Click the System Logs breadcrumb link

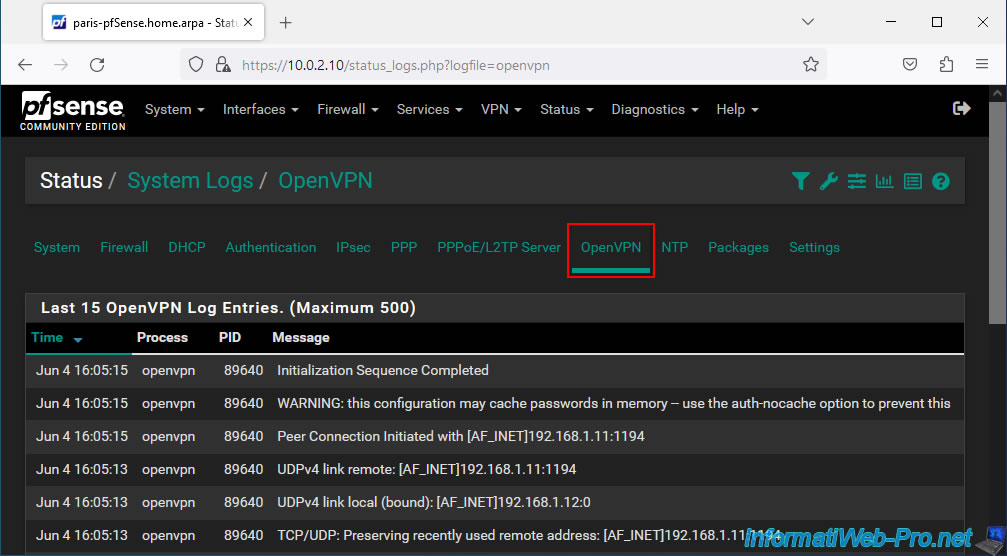[x=190, y=181]
